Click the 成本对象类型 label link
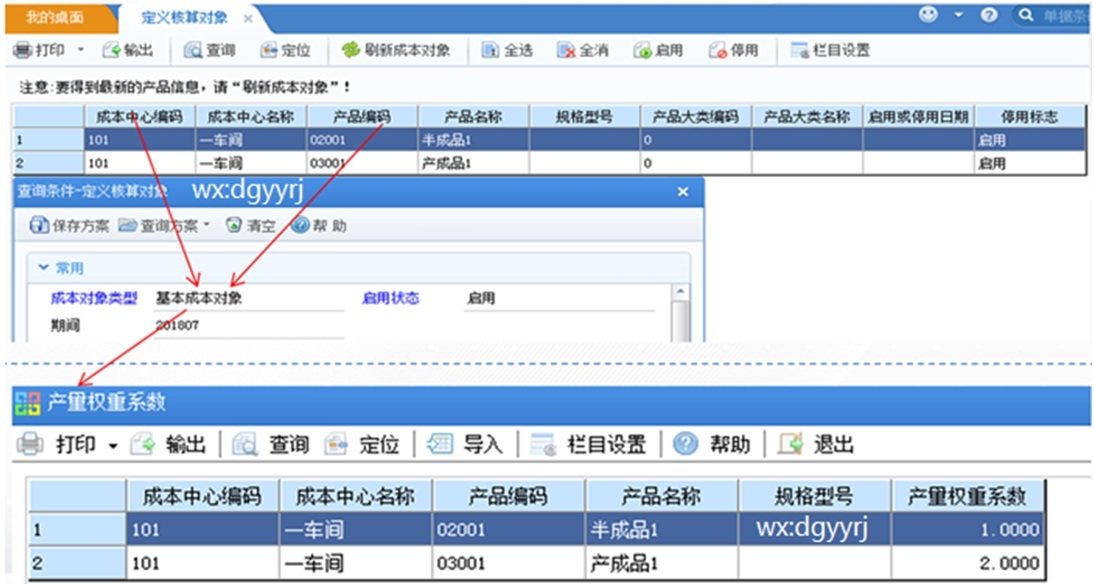This screenshot has width=1094, height=586. click(94, 298)
